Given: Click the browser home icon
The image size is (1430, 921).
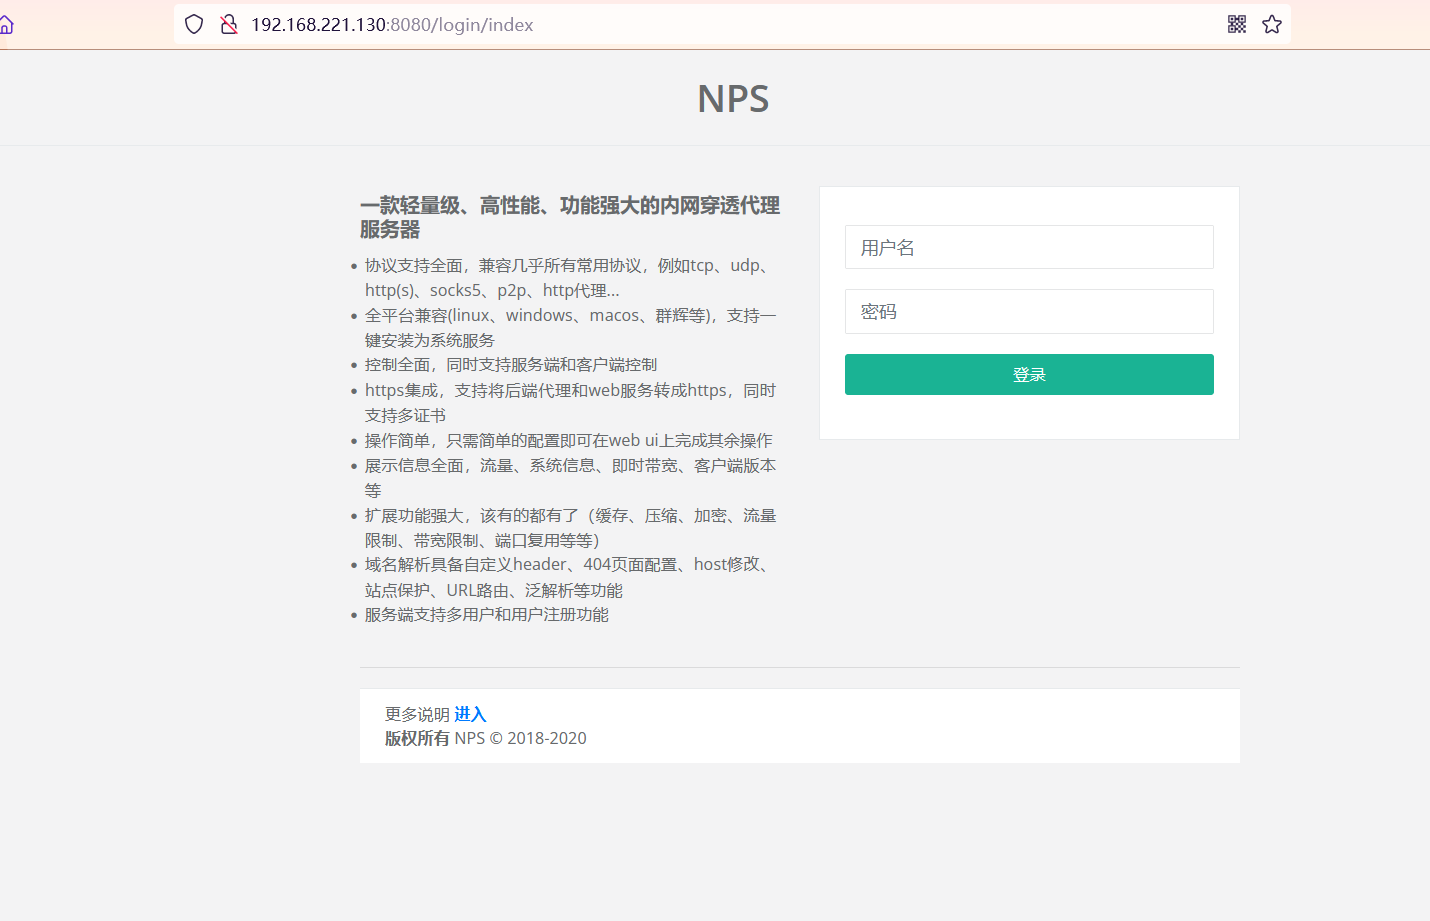Looking at the screenshot, I should pos(6,25).
